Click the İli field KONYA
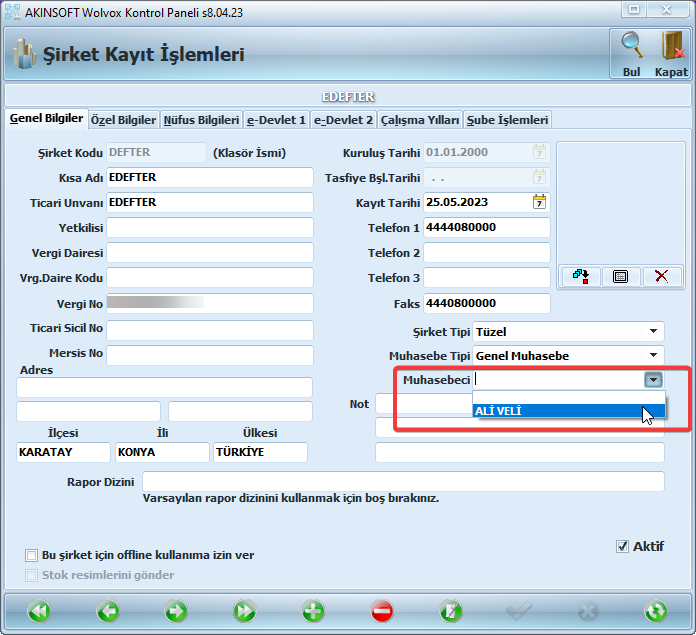The height and width of the screenshot is (635, 696). [x=162, y=452]
